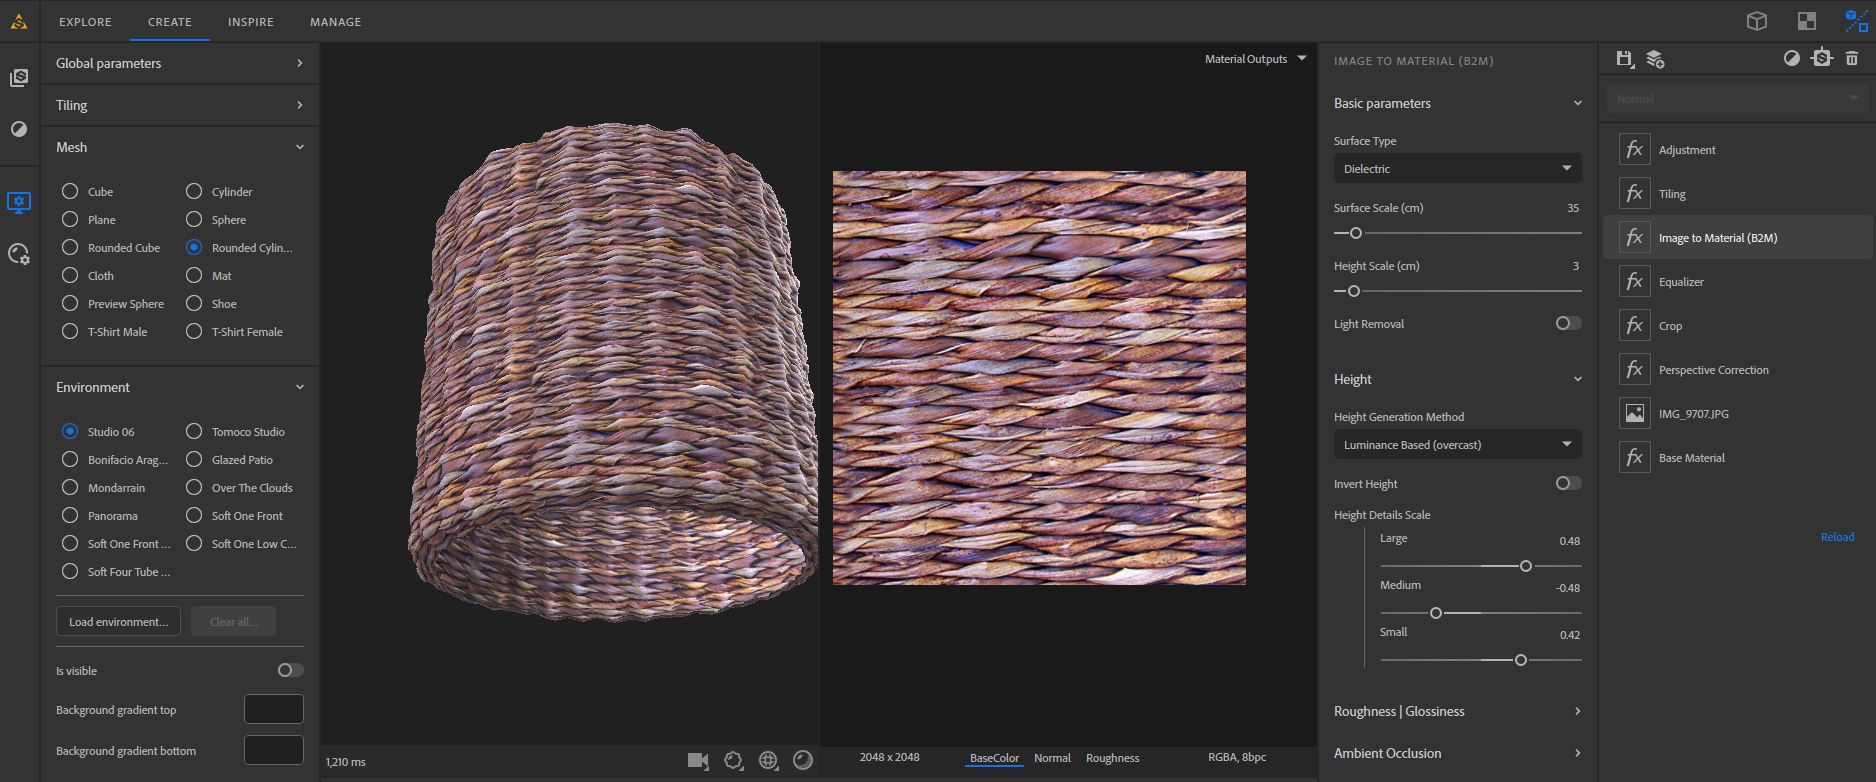The height and width of the screenshot is (782, 1876).
Task: Click the Background gradient top color swatch
Action: 273,709
